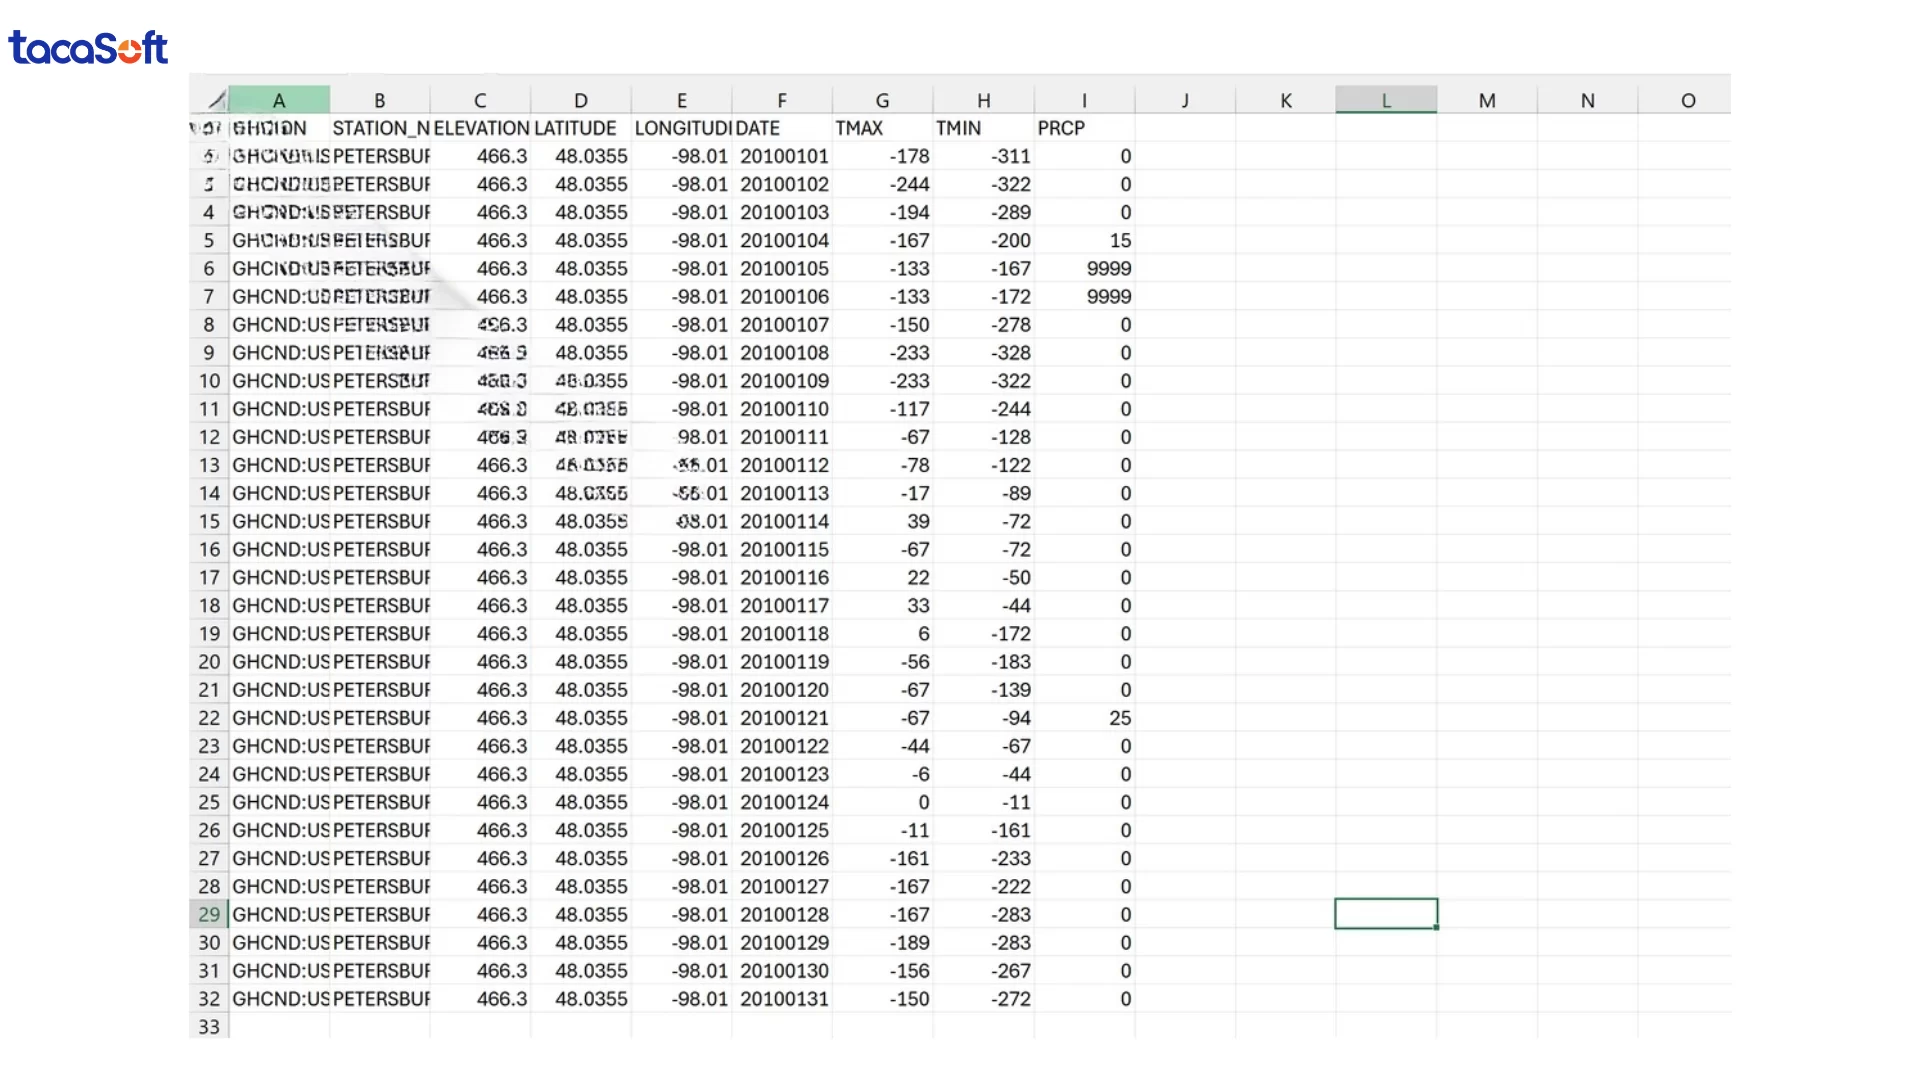Select column H header

pos(984,100)
